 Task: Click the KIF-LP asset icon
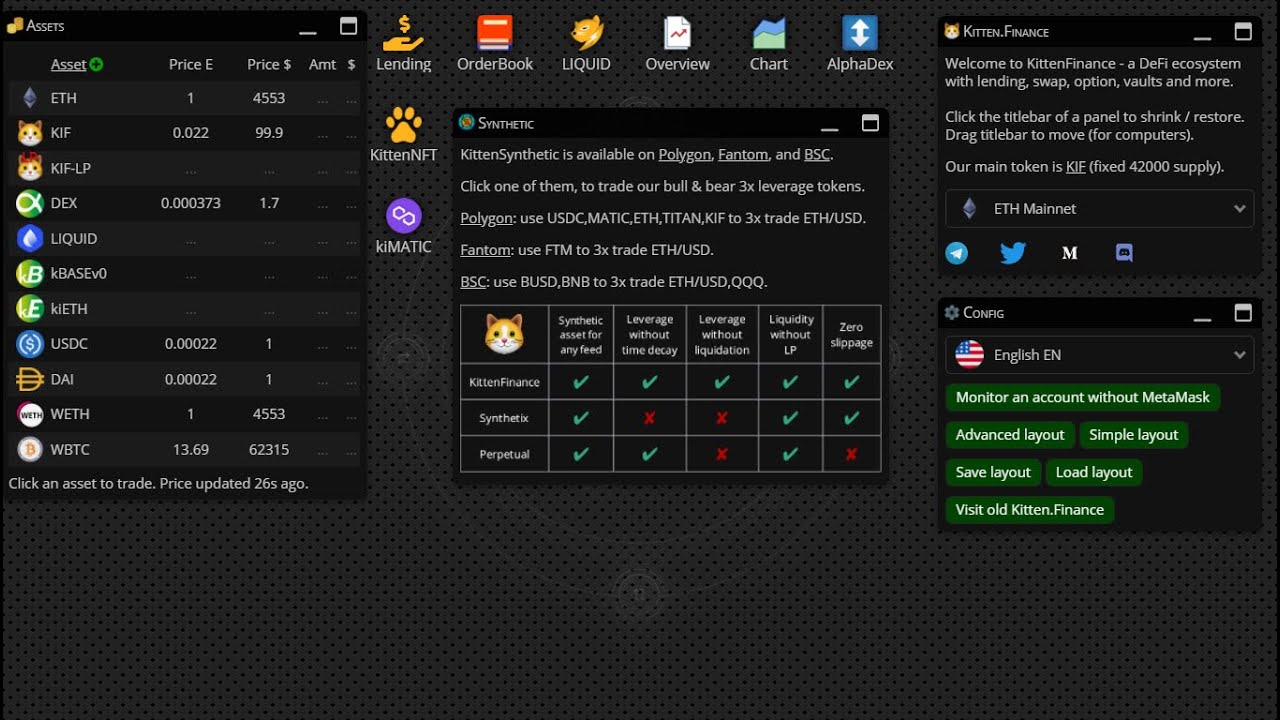tap(30, 168)
